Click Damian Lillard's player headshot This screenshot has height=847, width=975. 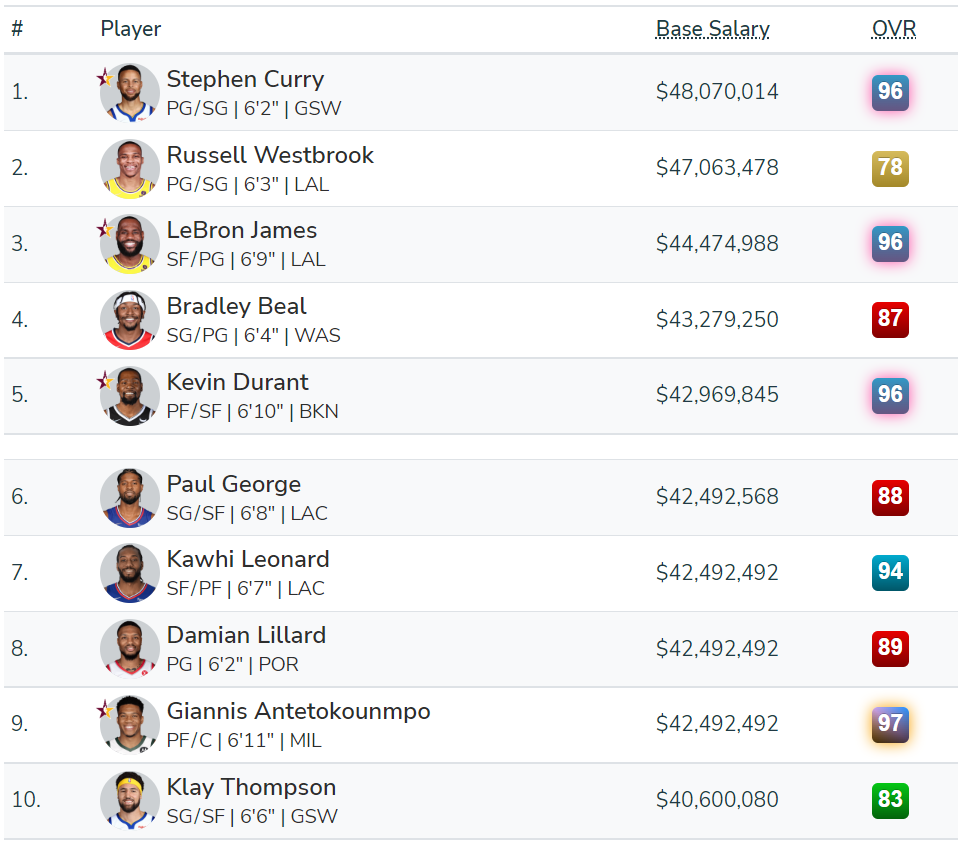point(129,649)
